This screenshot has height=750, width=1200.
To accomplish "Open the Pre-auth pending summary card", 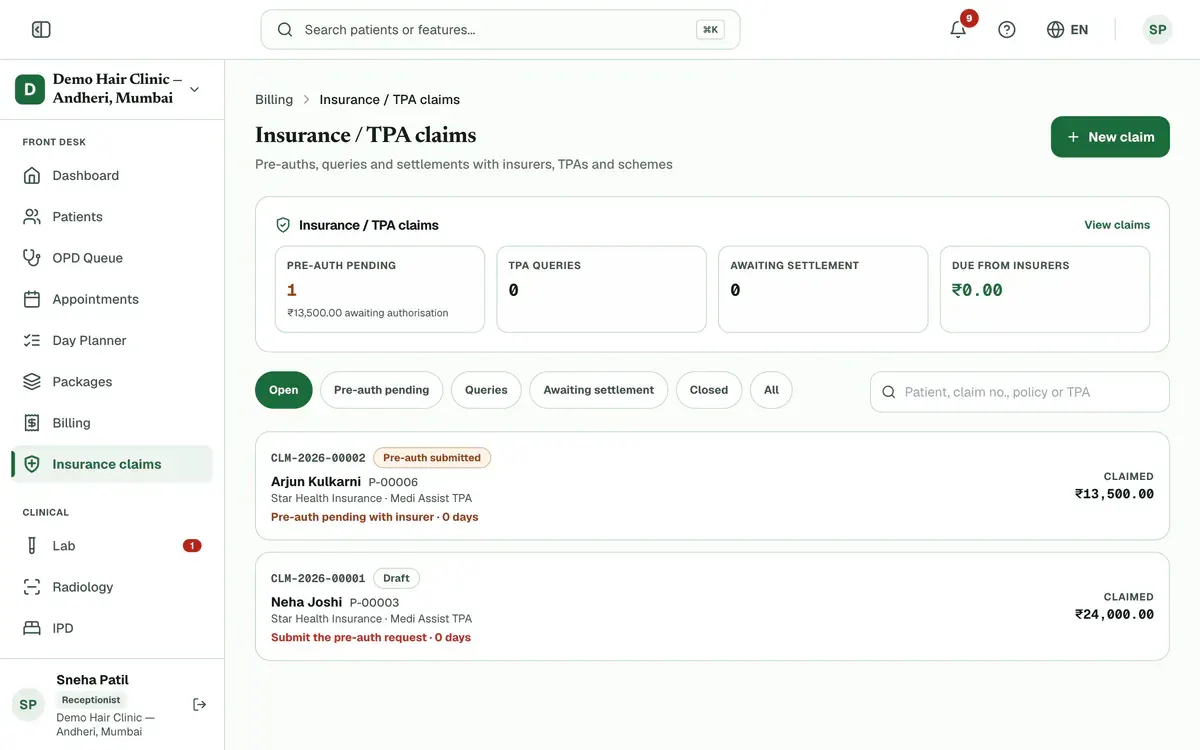I will pos(380,290).
